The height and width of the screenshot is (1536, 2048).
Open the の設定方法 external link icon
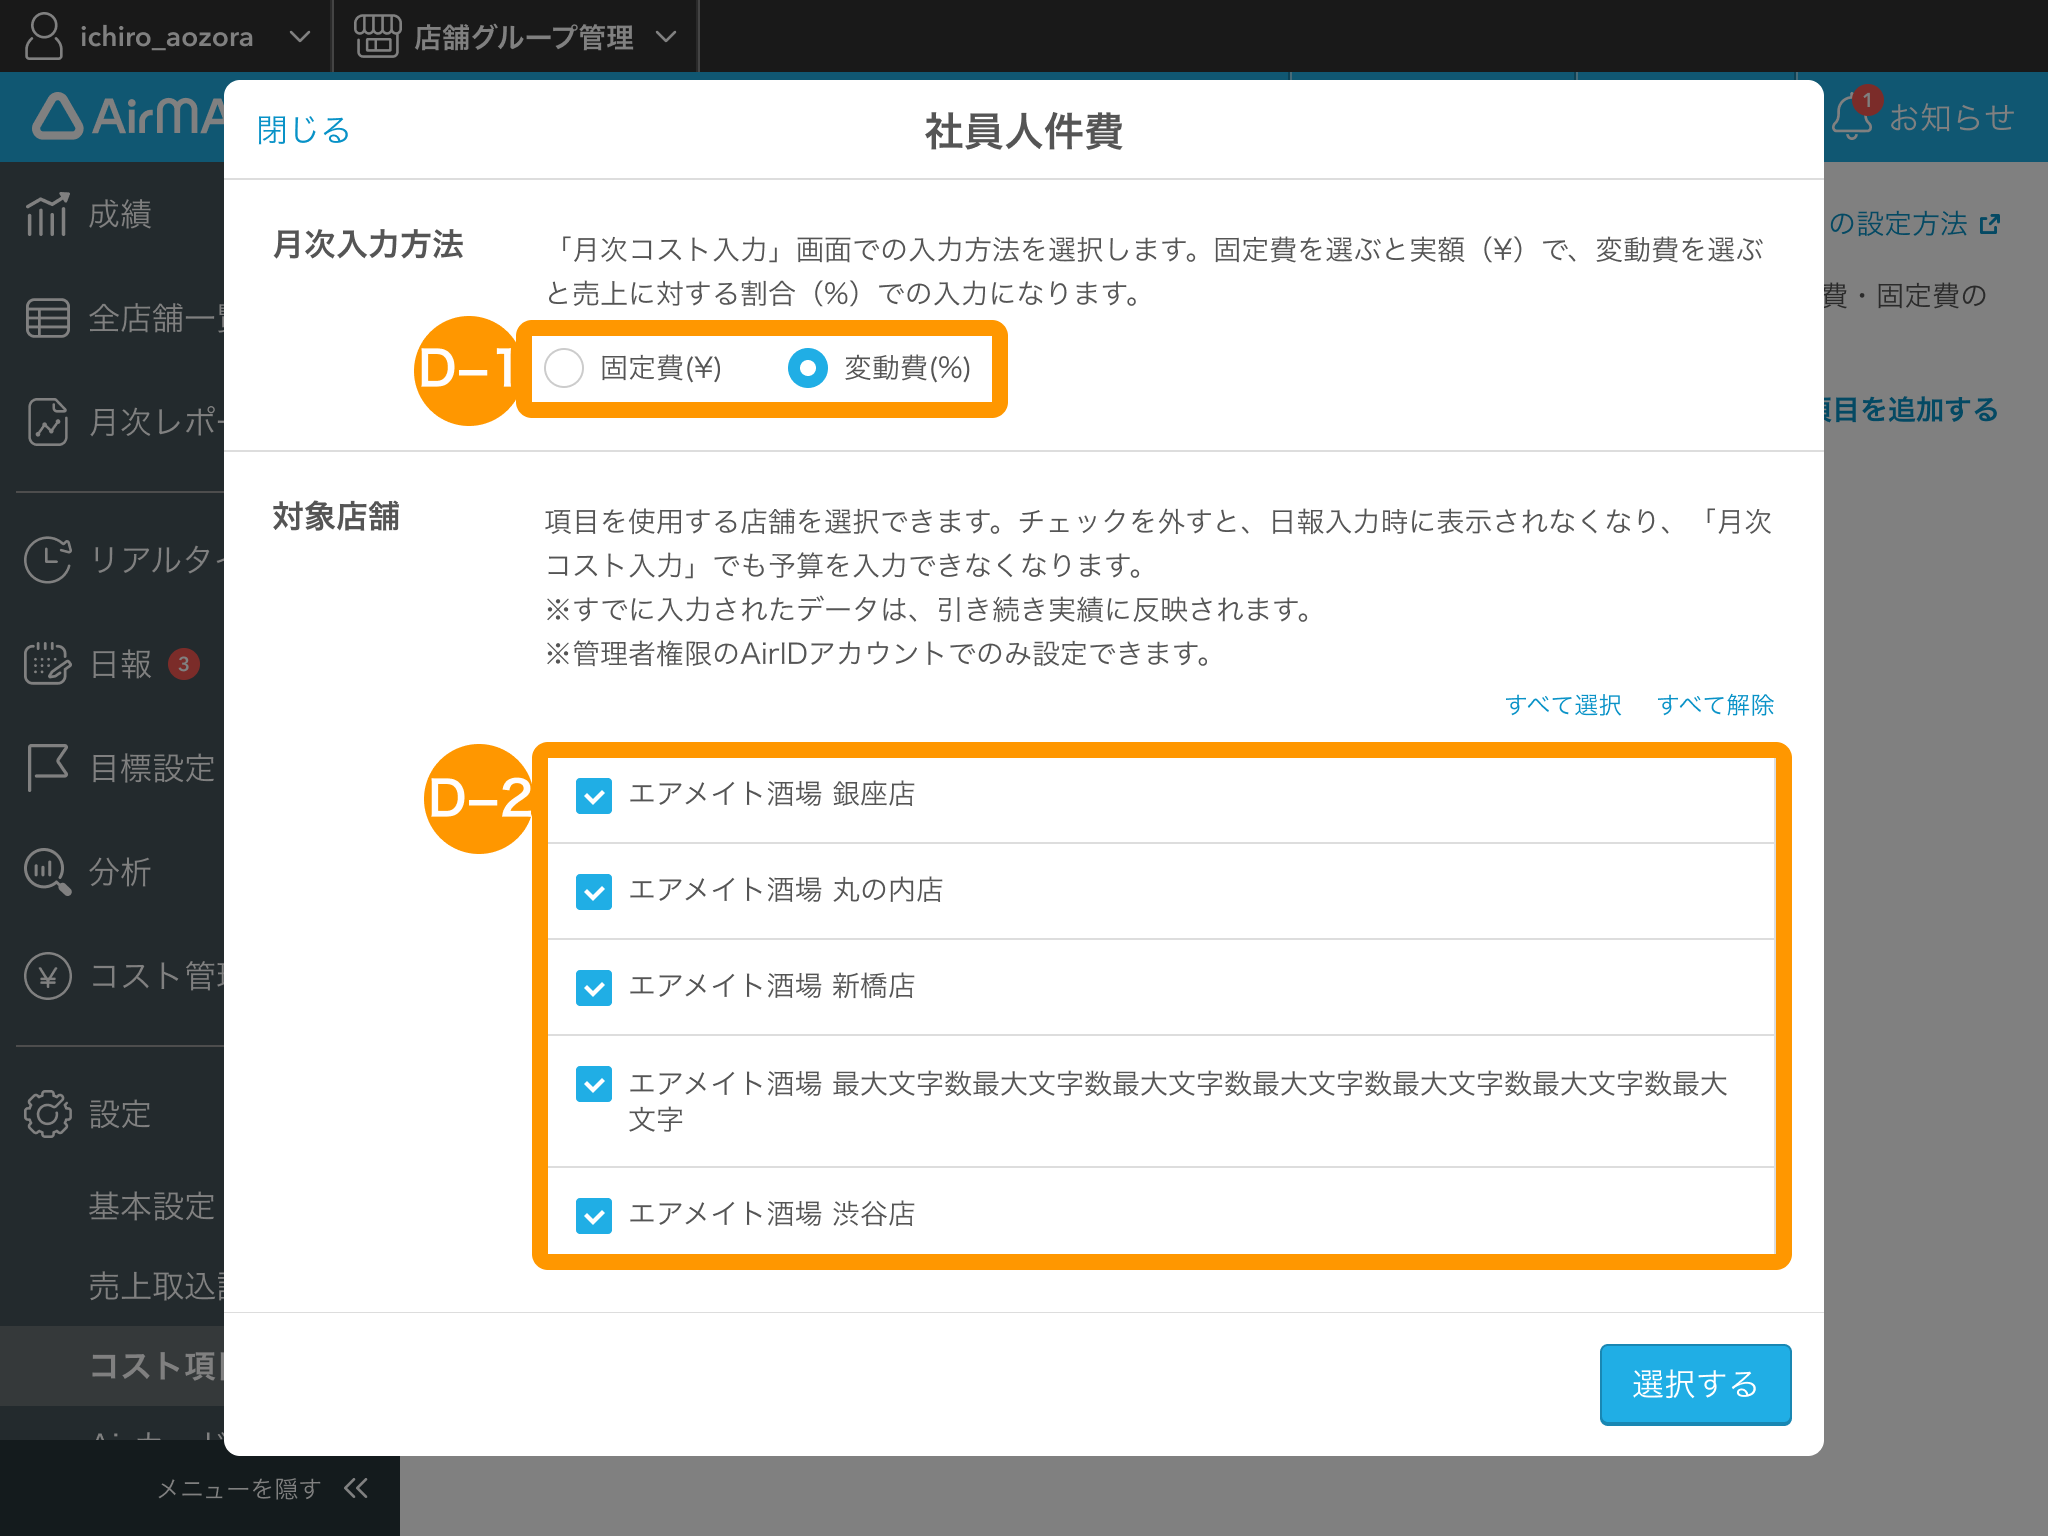click(1990, 224)
